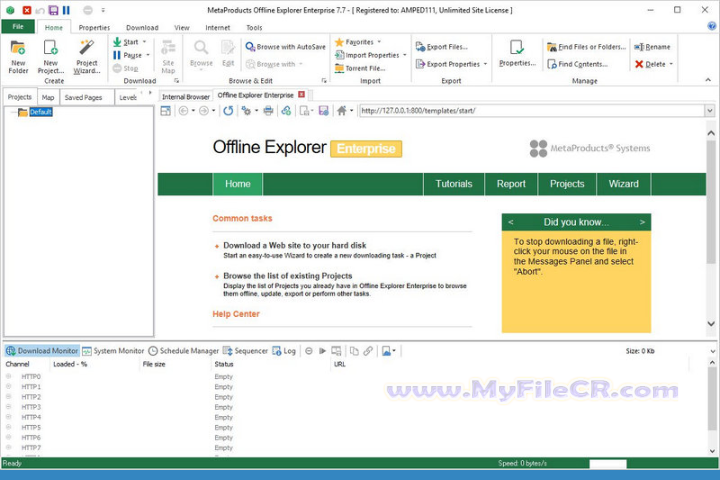Open the Sequencer panel
The height and width of the screenshot is (480, 720).
click(245, 351)
